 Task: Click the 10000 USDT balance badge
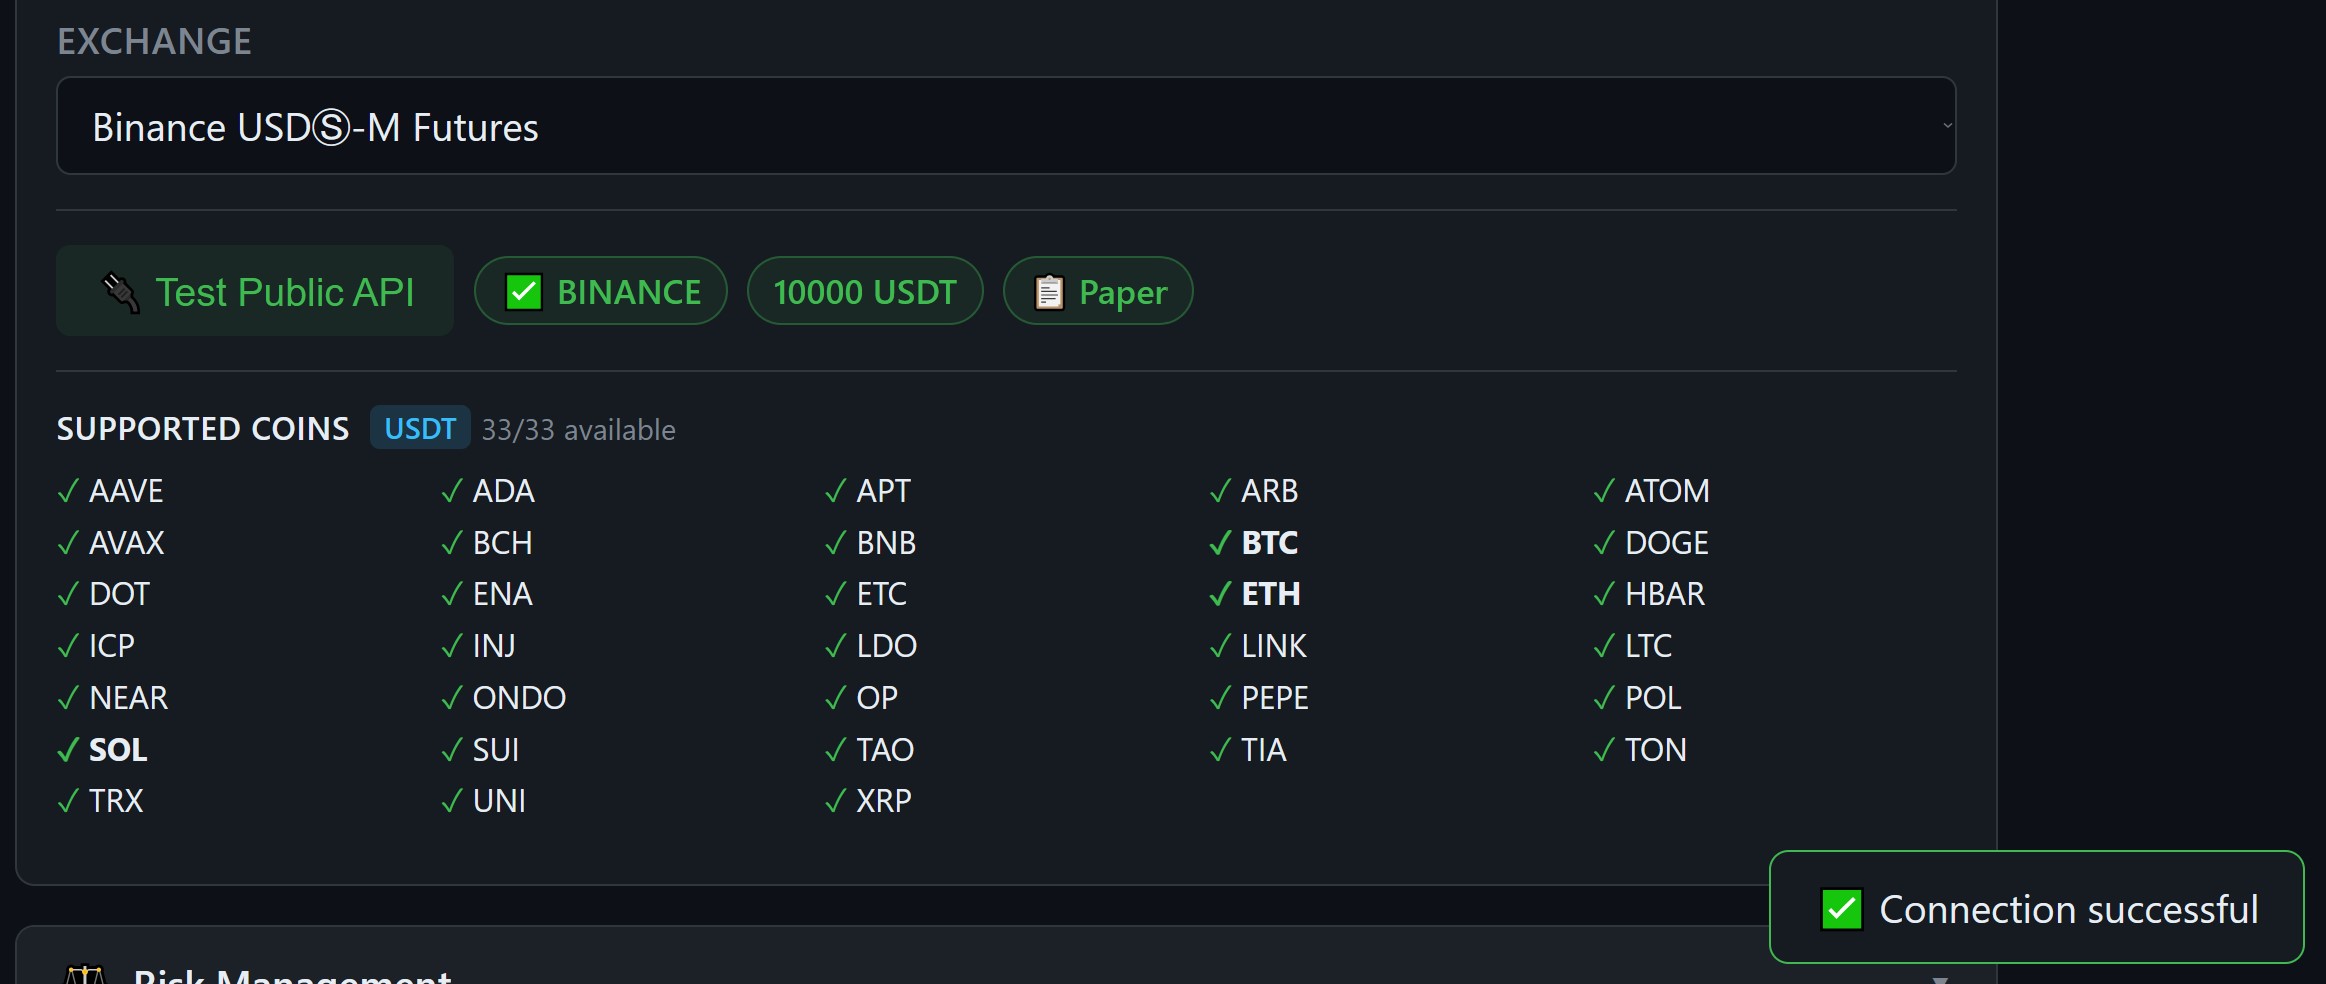point(864,291)
